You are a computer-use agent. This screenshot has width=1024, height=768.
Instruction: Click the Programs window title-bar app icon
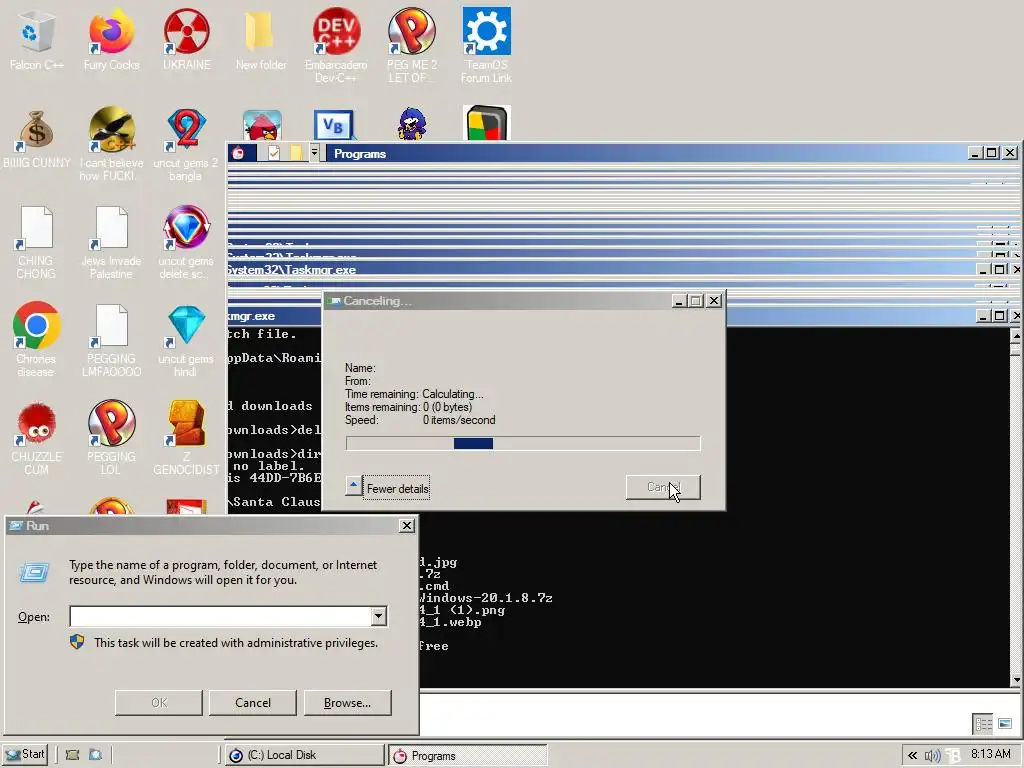click(x=238, y=153)
